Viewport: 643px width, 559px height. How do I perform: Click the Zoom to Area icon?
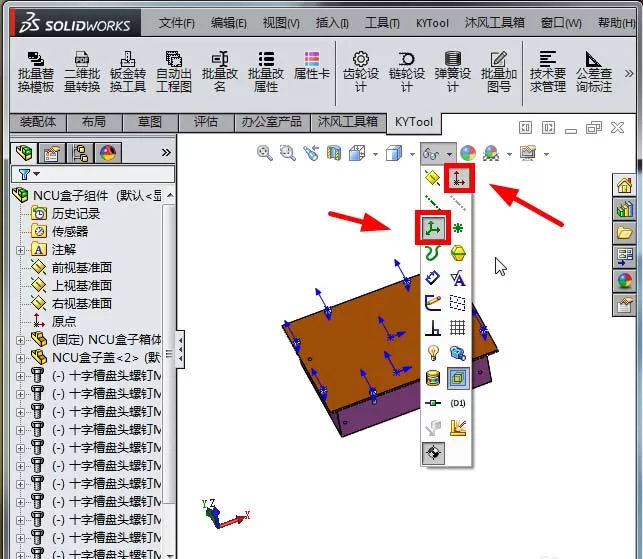[288, 153]
